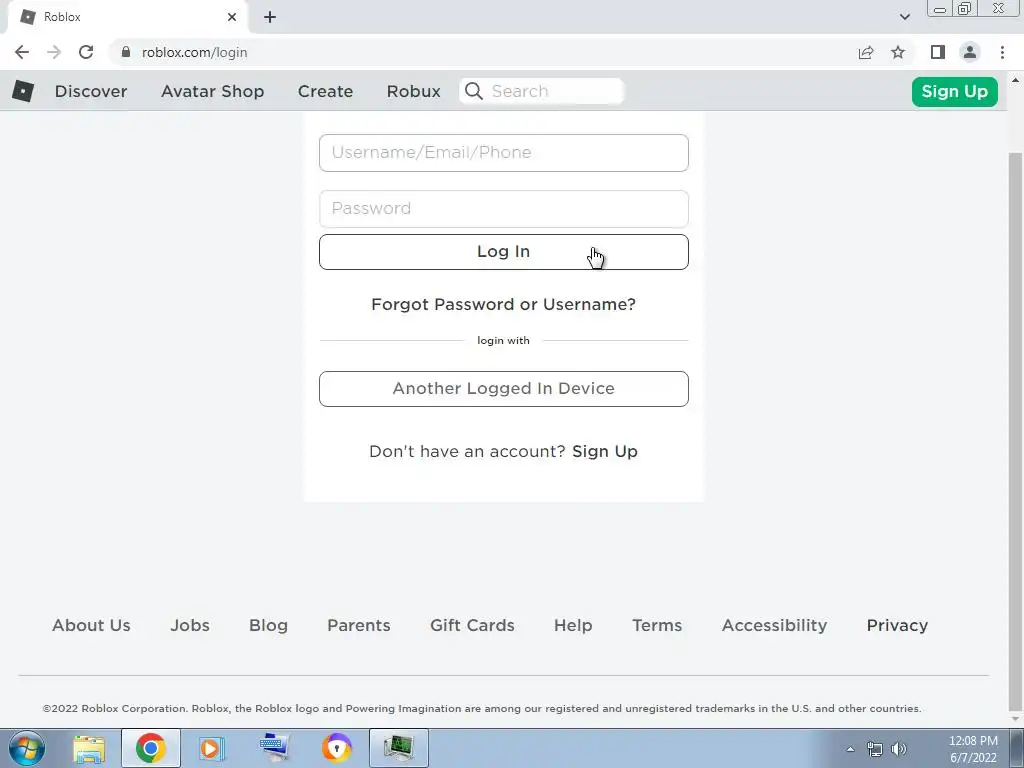Viewport: 1024px width, 768px height.
Task: Open the Avatar Shop menu item
Action: [x=213, y=91]
